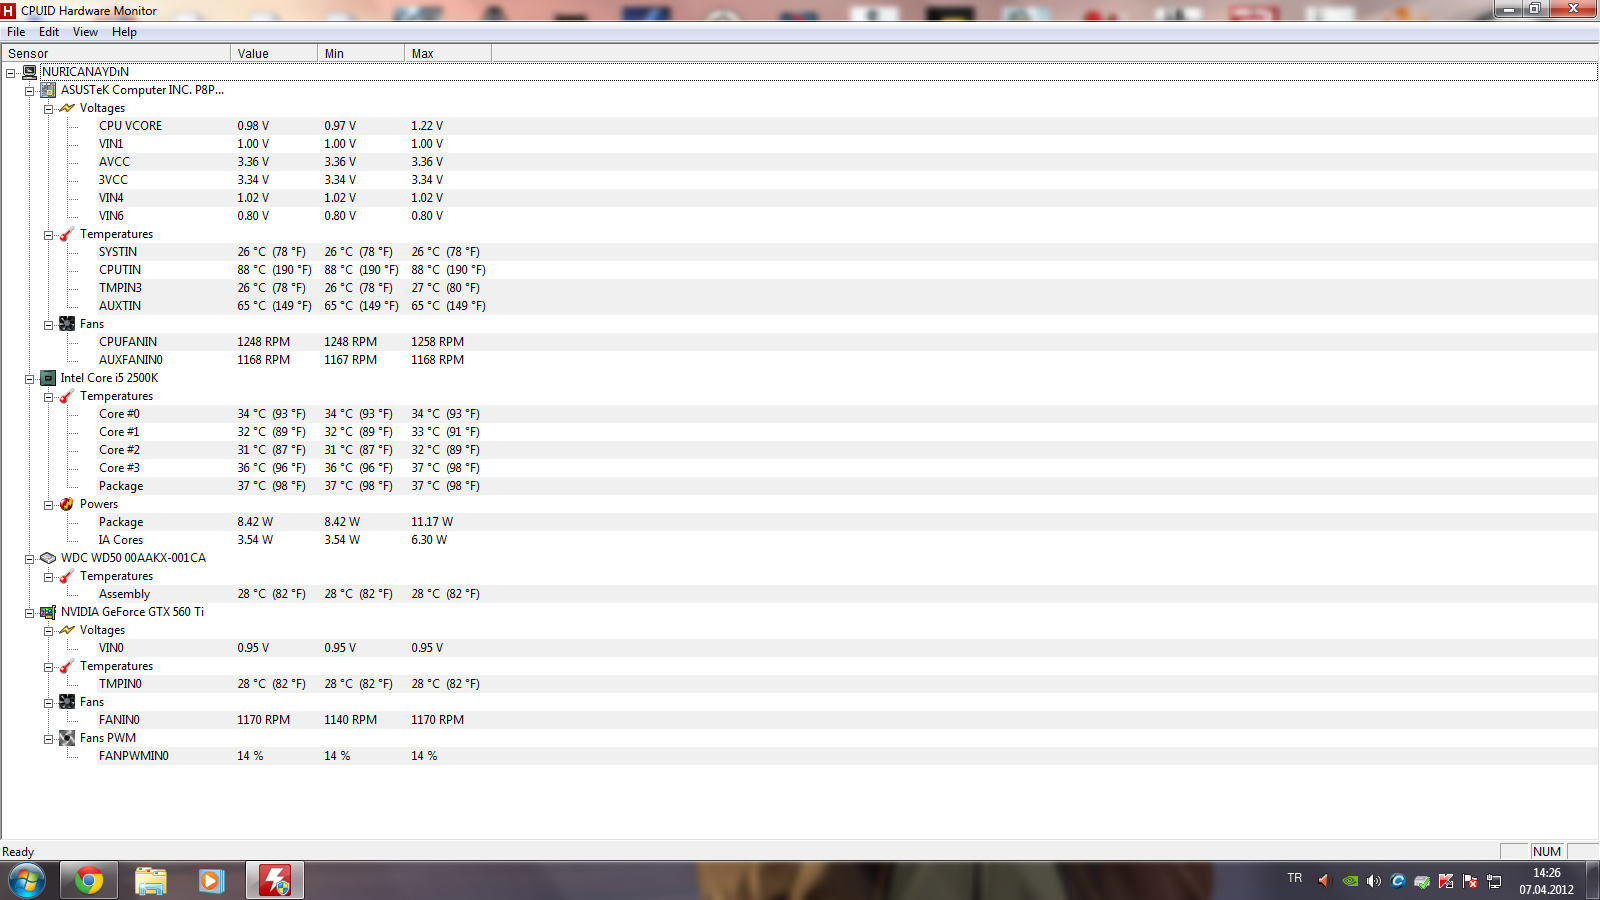The image size is (1600, 900).
Task: Click the Sensor column header
Action: click(116, 54)
